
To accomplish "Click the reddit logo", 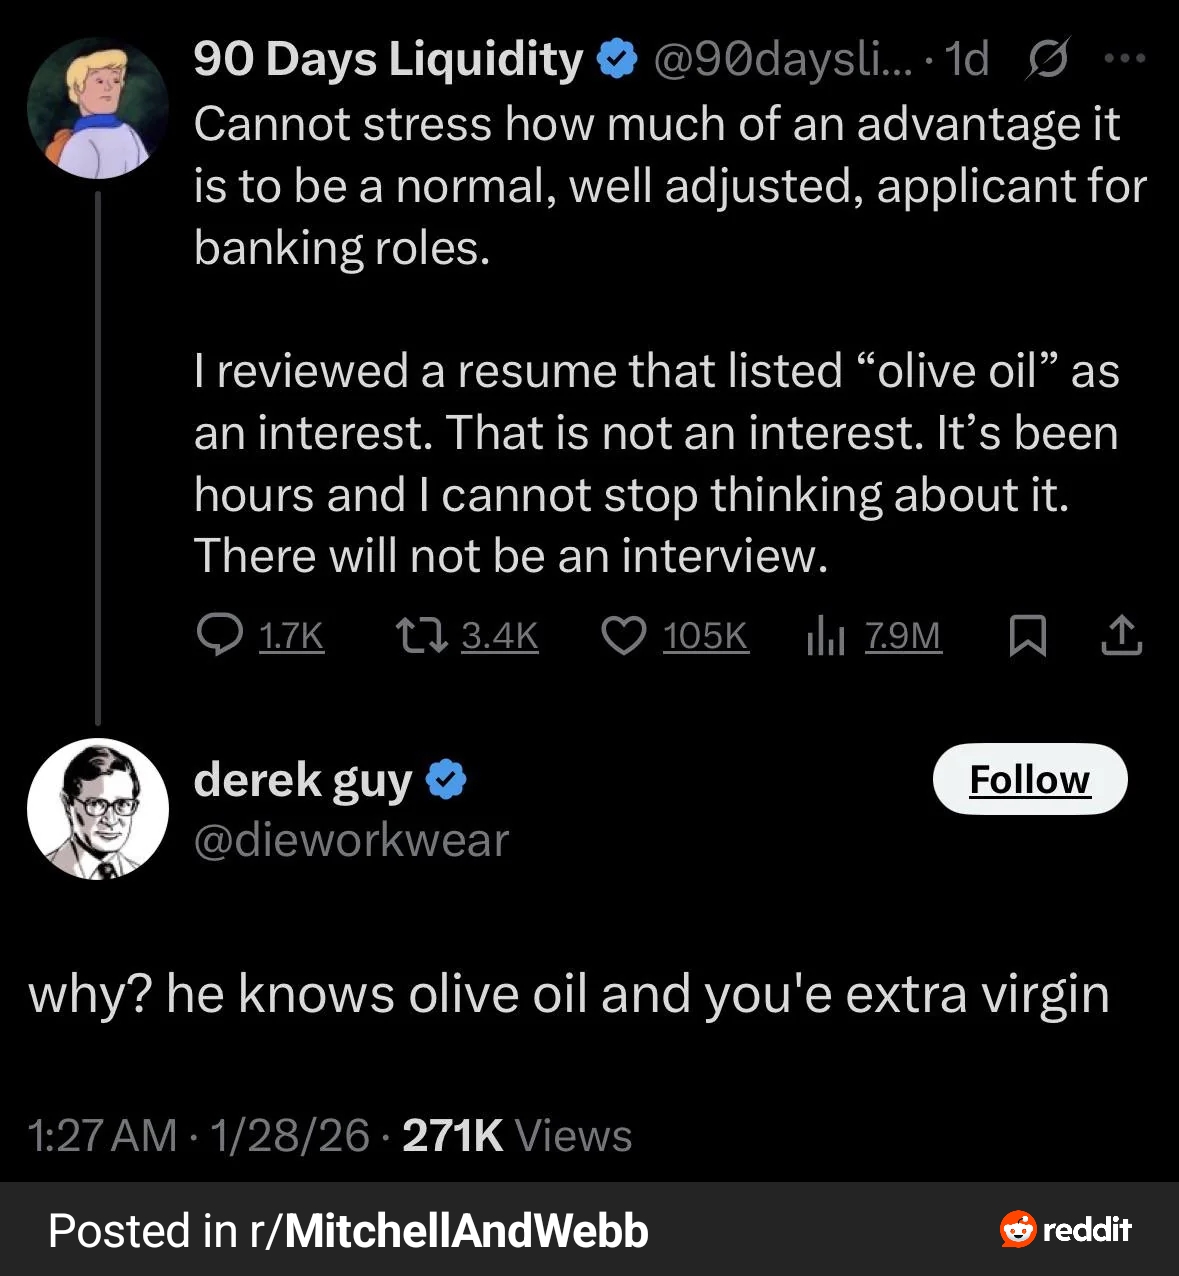I will pos(1066,1229).
